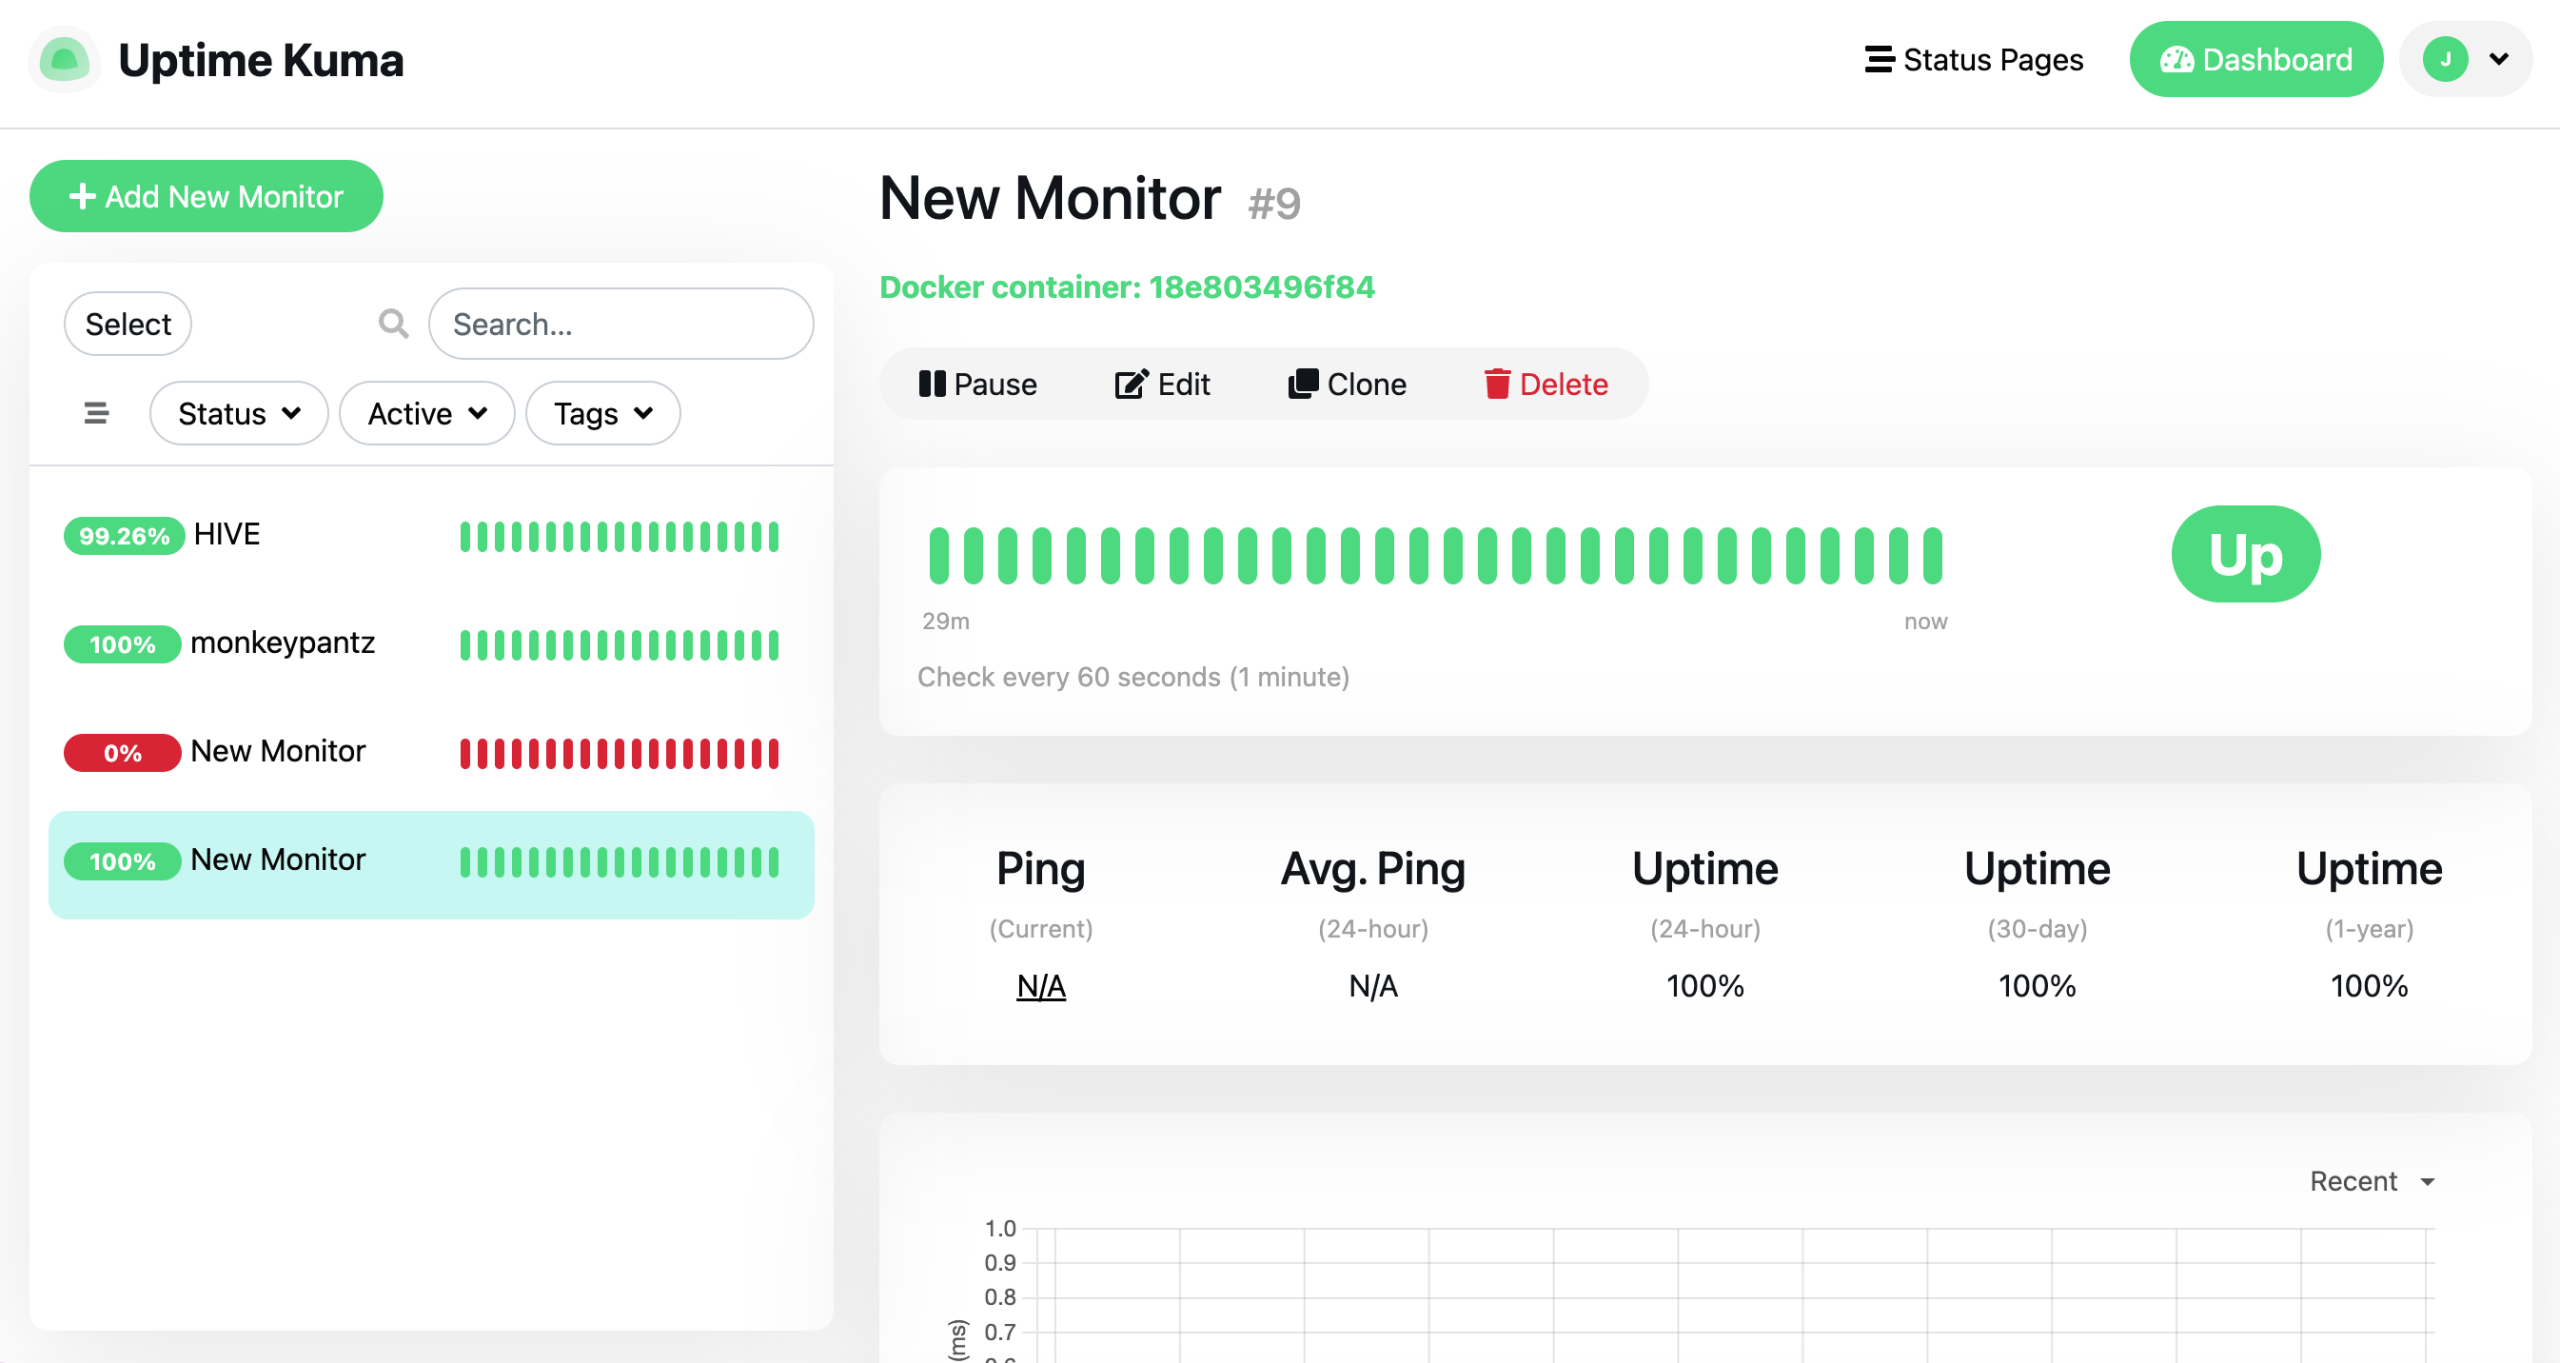Click the Clone copy icon
Image resolution: width=2560 pixels, height=1363 pixels.
click(x=1302, y=384)
